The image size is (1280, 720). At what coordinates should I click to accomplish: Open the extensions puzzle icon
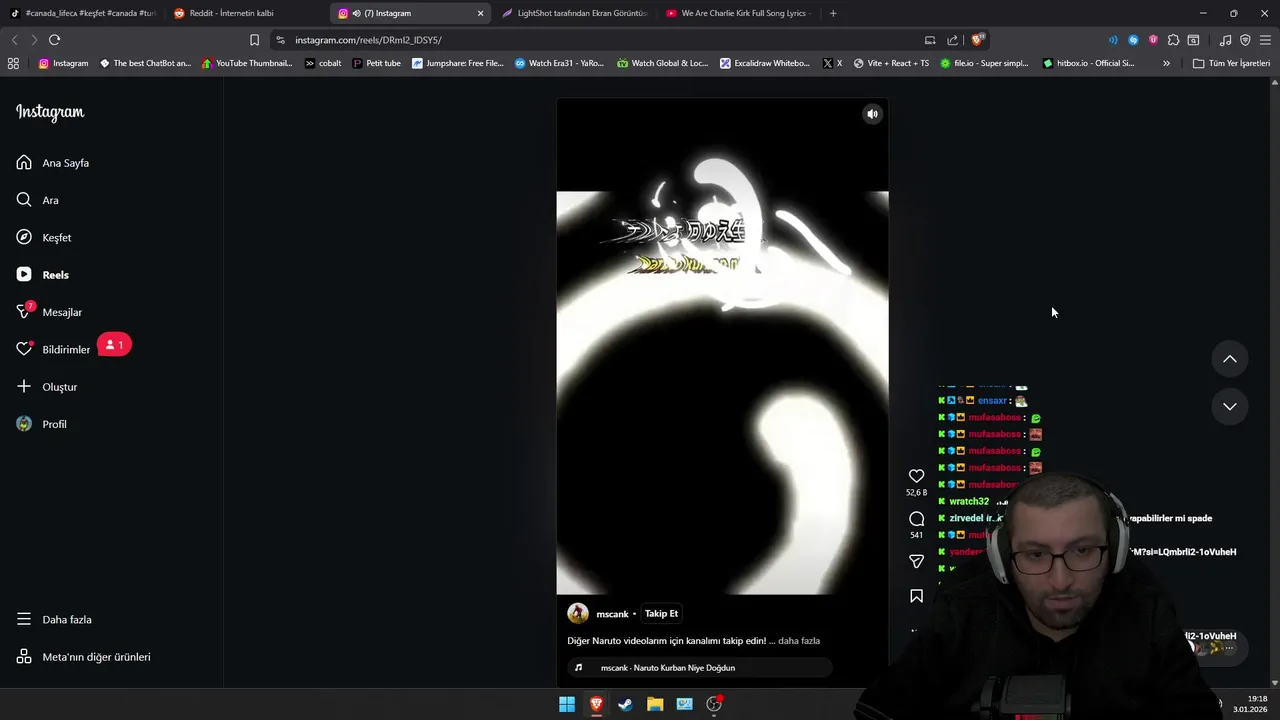tap(1173, 40)
